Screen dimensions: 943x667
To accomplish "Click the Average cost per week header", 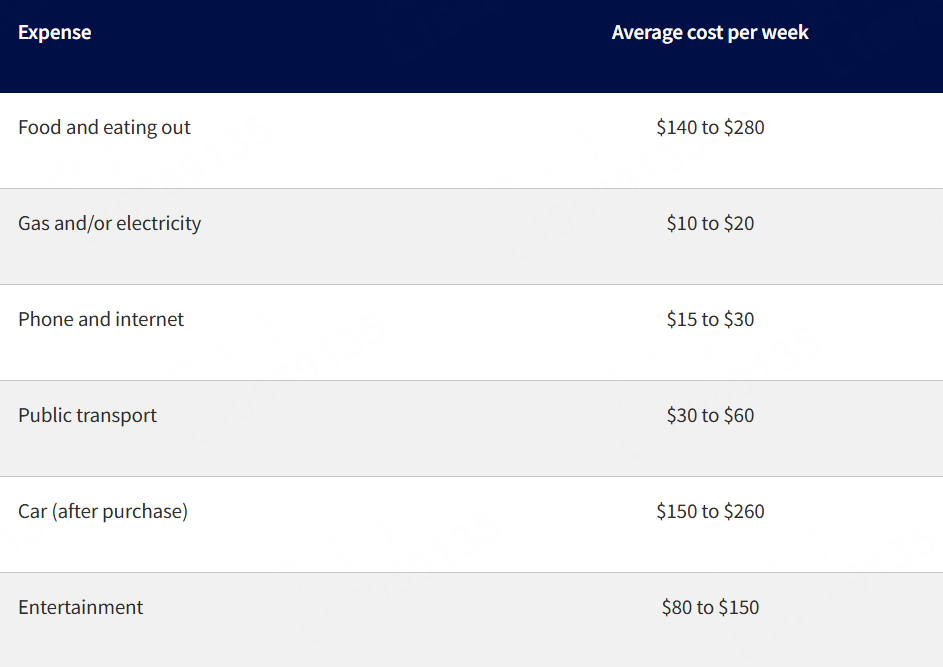I will [x=710, y=33].
